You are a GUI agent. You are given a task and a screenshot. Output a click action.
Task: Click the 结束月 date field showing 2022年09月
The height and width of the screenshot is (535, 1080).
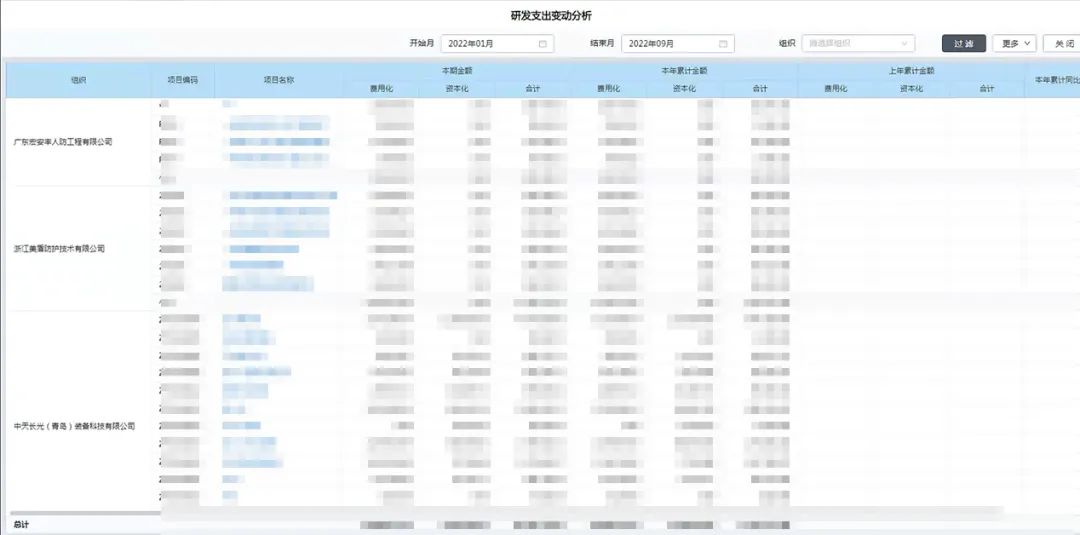click(678, 43)
